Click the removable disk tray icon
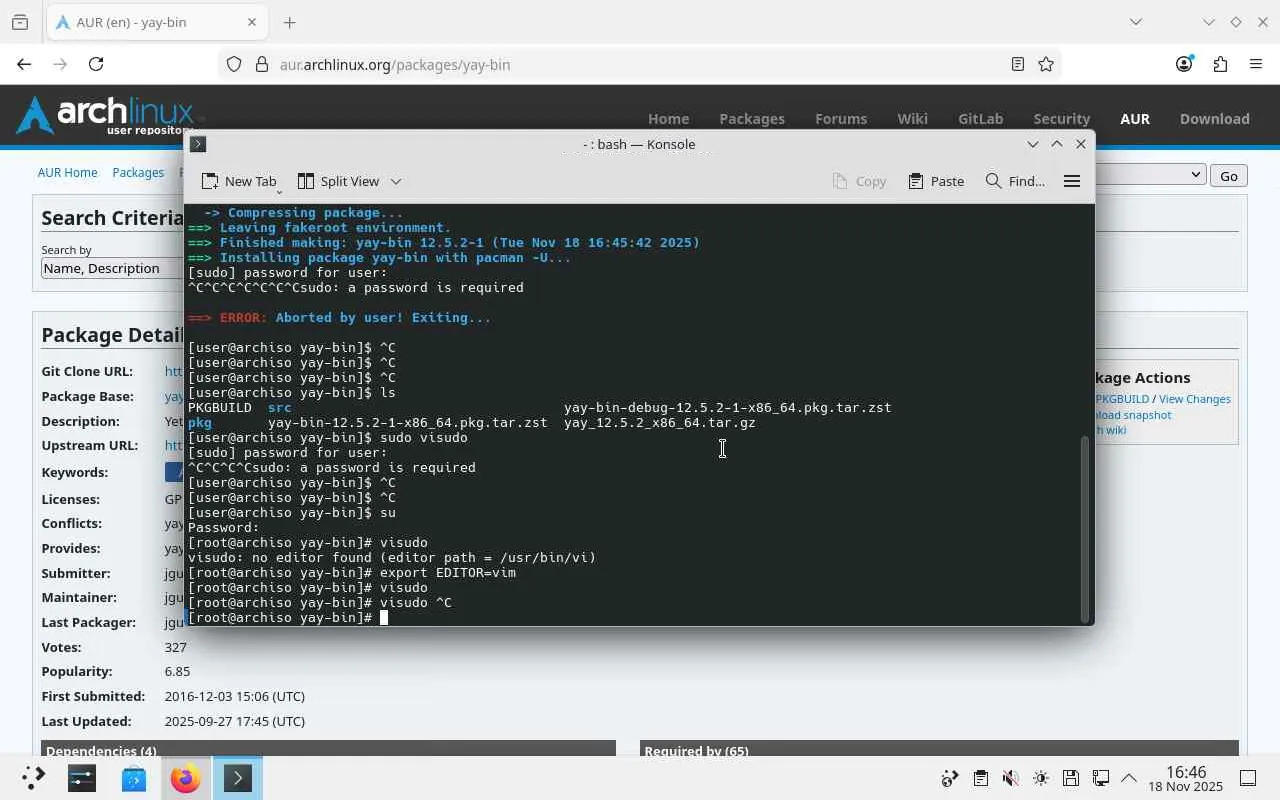This screenshot has height=800, width=1280. click(x=1070, y=778)
